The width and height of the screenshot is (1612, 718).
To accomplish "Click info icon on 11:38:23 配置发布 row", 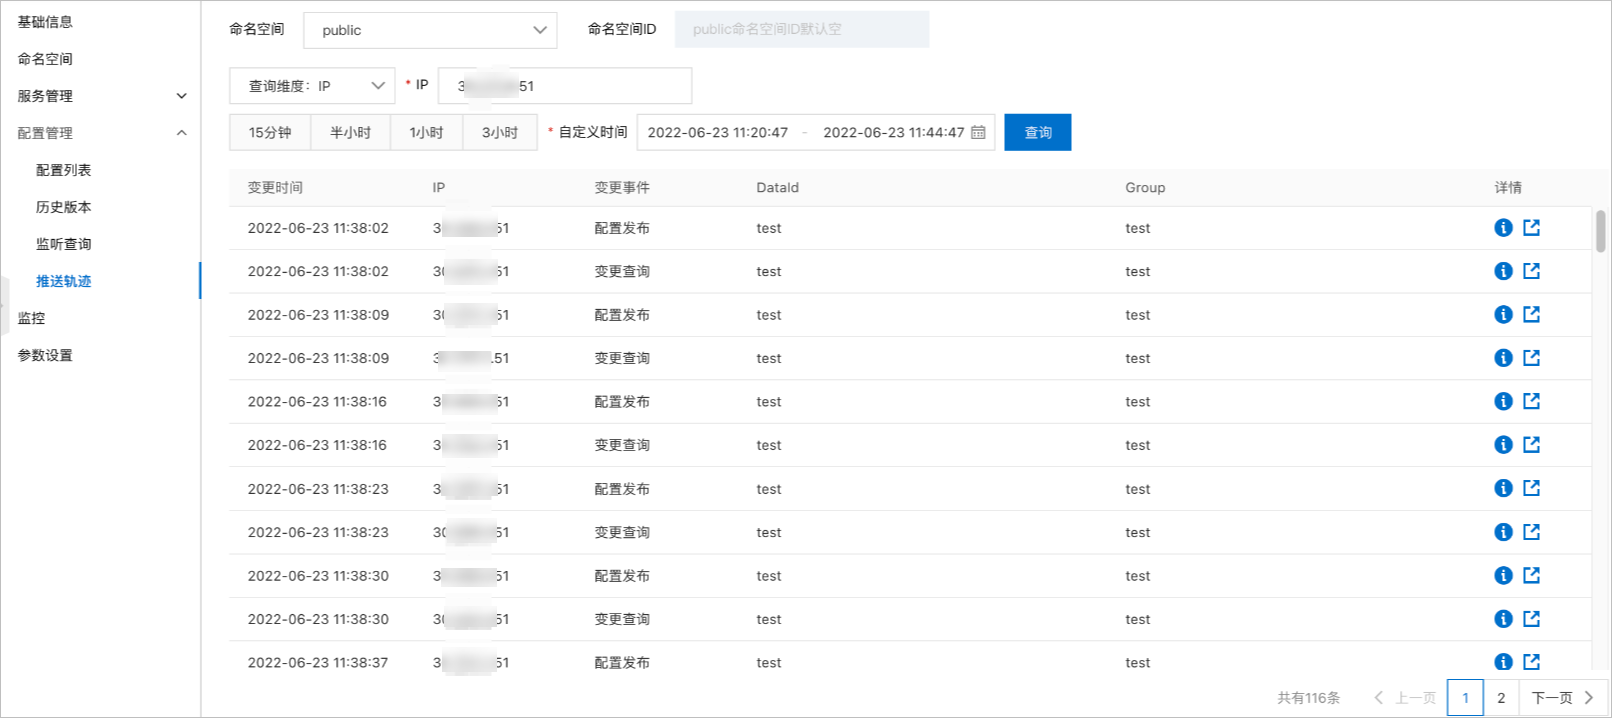I will point(1503,488).
